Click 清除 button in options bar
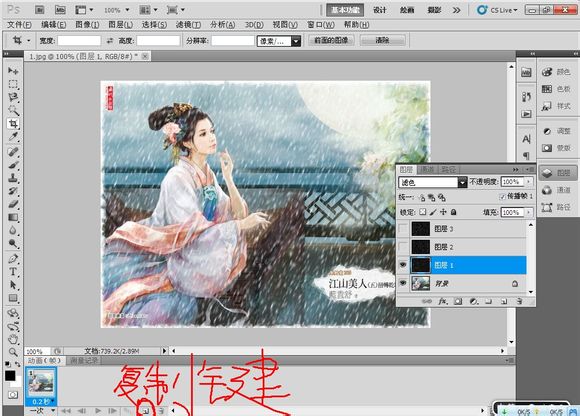The height and width of the screenshot is (416, 580). pyautogui.click(x=382, y=40)
